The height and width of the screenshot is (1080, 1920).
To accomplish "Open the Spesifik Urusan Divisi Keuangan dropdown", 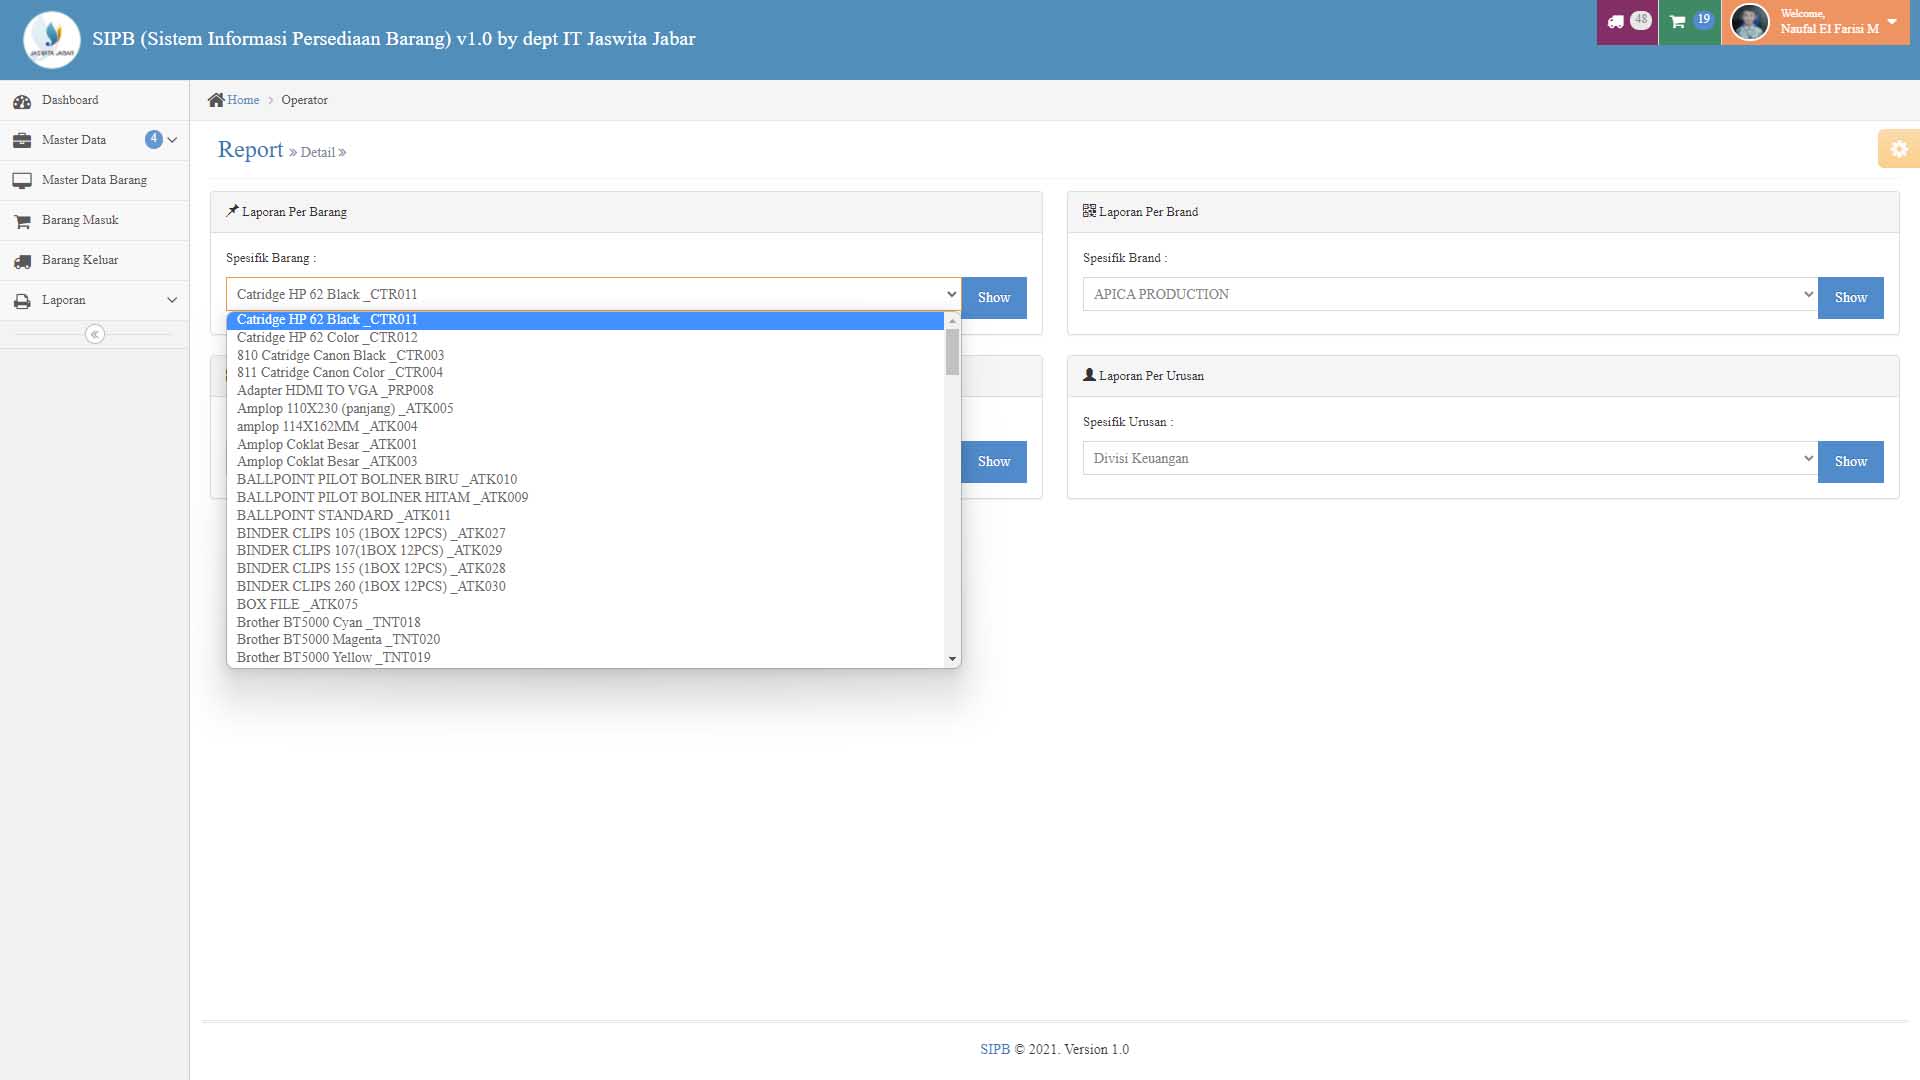I will coord(1449,458).
